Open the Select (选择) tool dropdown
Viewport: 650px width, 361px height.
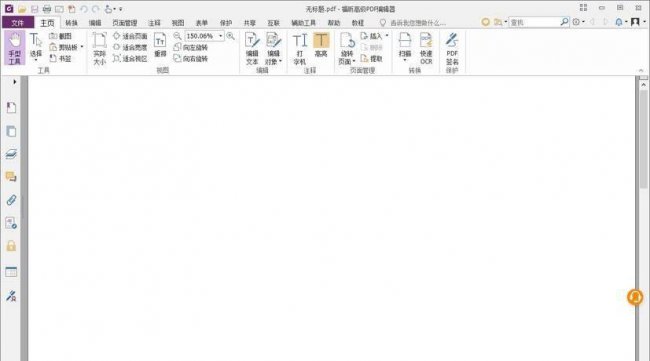coord(36,61)
